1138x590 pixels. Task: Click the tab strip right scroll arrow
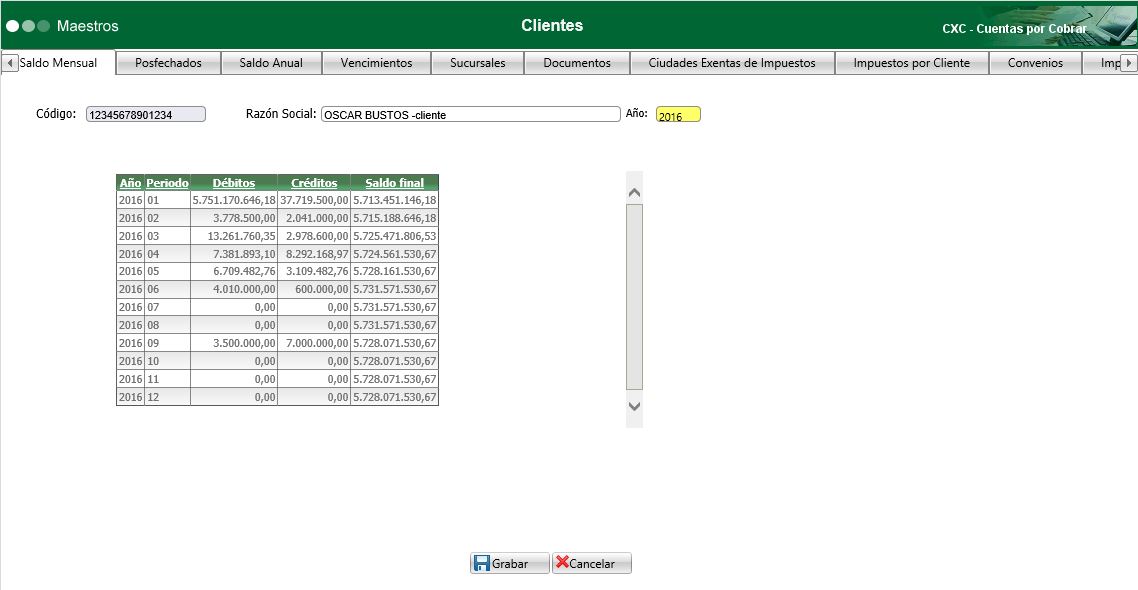pos(1128,63)
